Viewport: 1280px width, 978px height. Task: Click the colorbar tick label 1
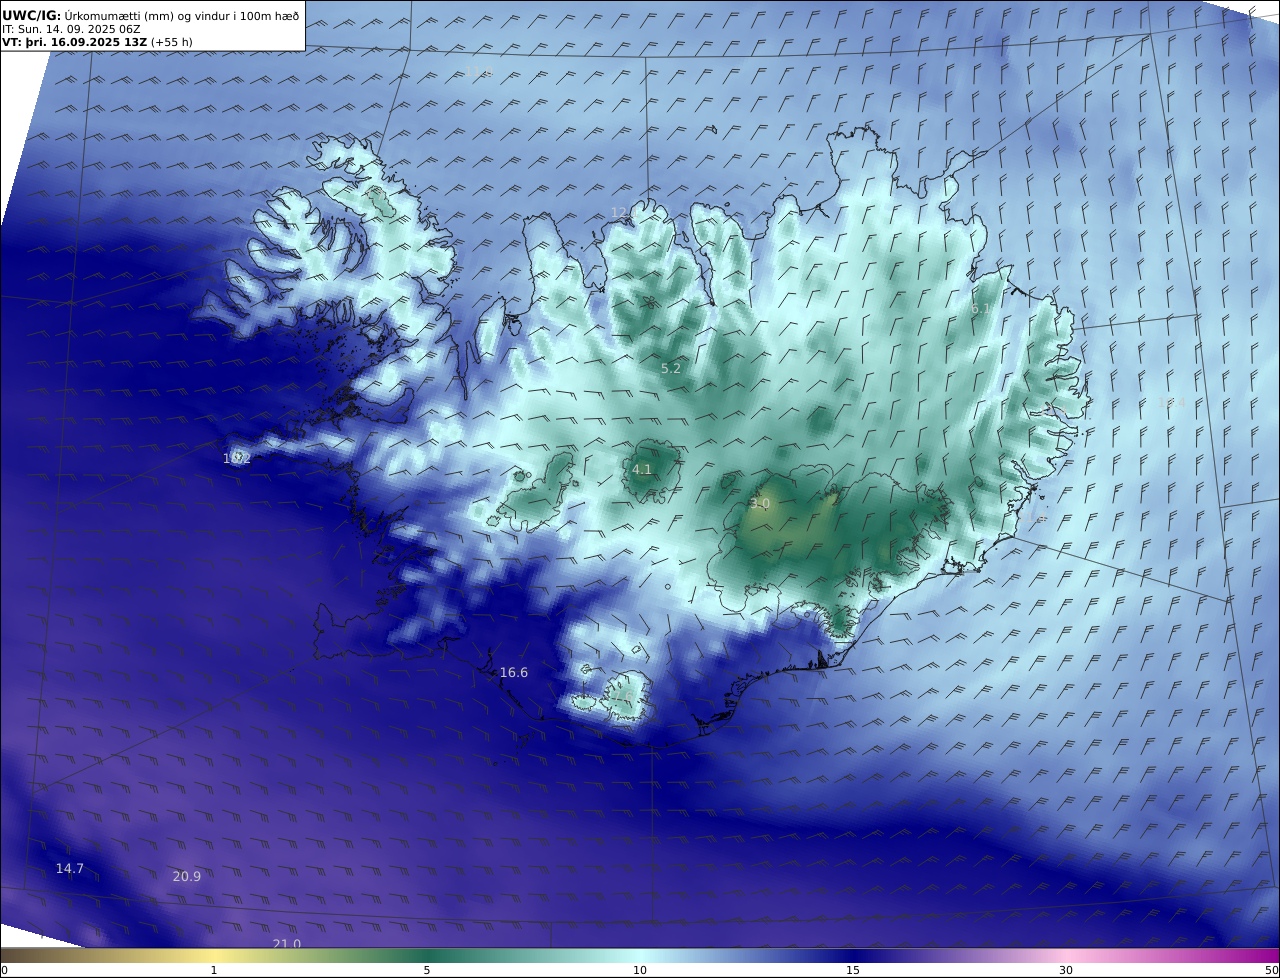click(x=214, y=970)
